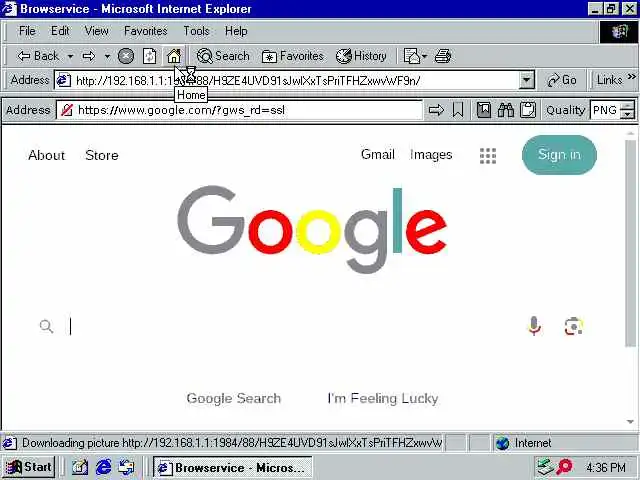
Task: Expand the Links toolbar chevron
Action: click(x=632, y=77)
